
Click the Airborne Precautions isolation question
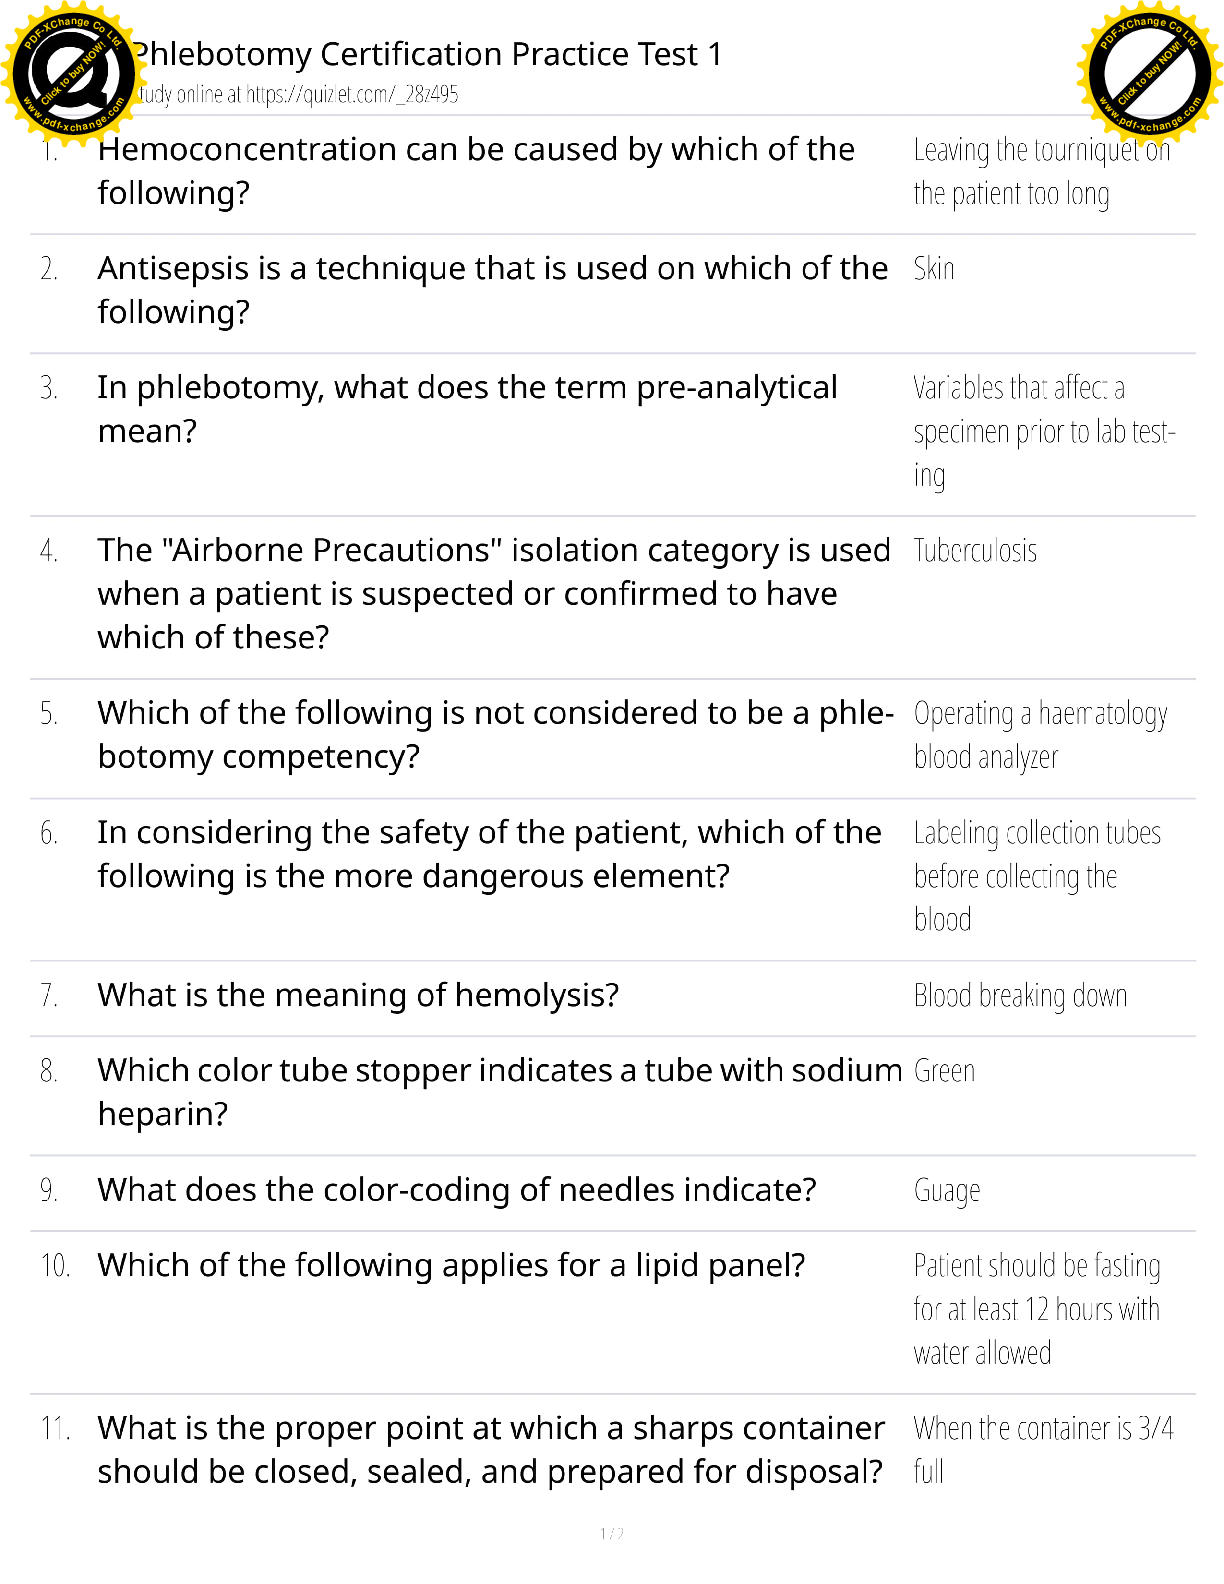click(x=493, y=593)
